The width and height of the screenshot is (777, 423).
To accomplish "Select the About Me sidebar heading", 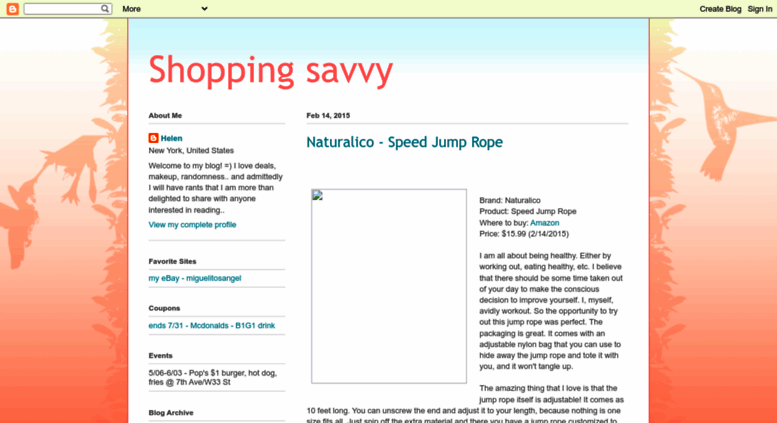I will click(165, 115).
